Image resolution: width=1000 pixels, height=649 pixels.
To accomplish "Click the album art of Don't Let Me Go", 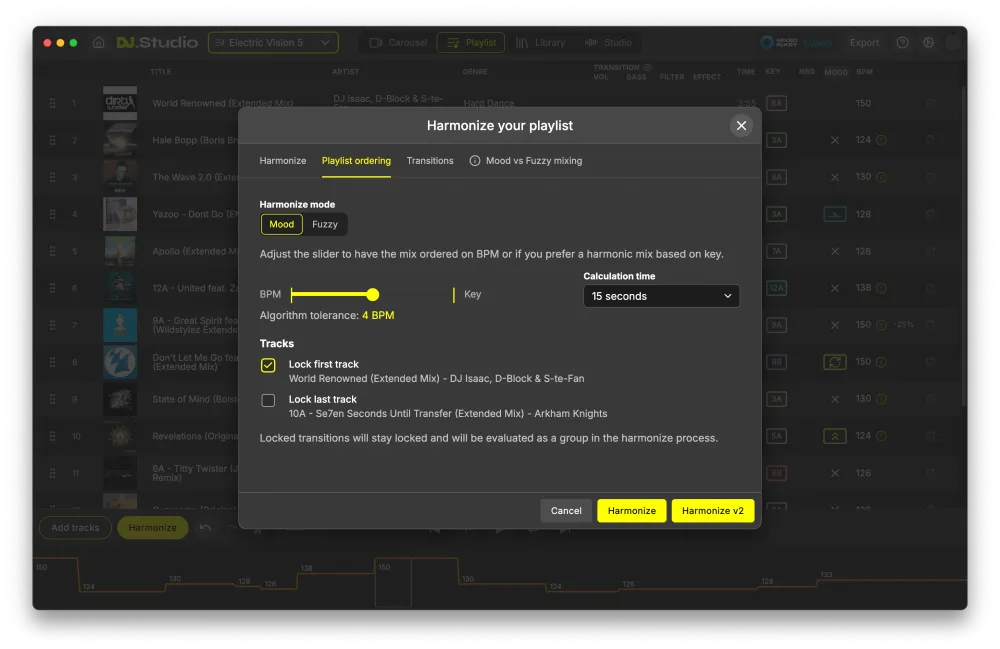I will coord(120,362).
